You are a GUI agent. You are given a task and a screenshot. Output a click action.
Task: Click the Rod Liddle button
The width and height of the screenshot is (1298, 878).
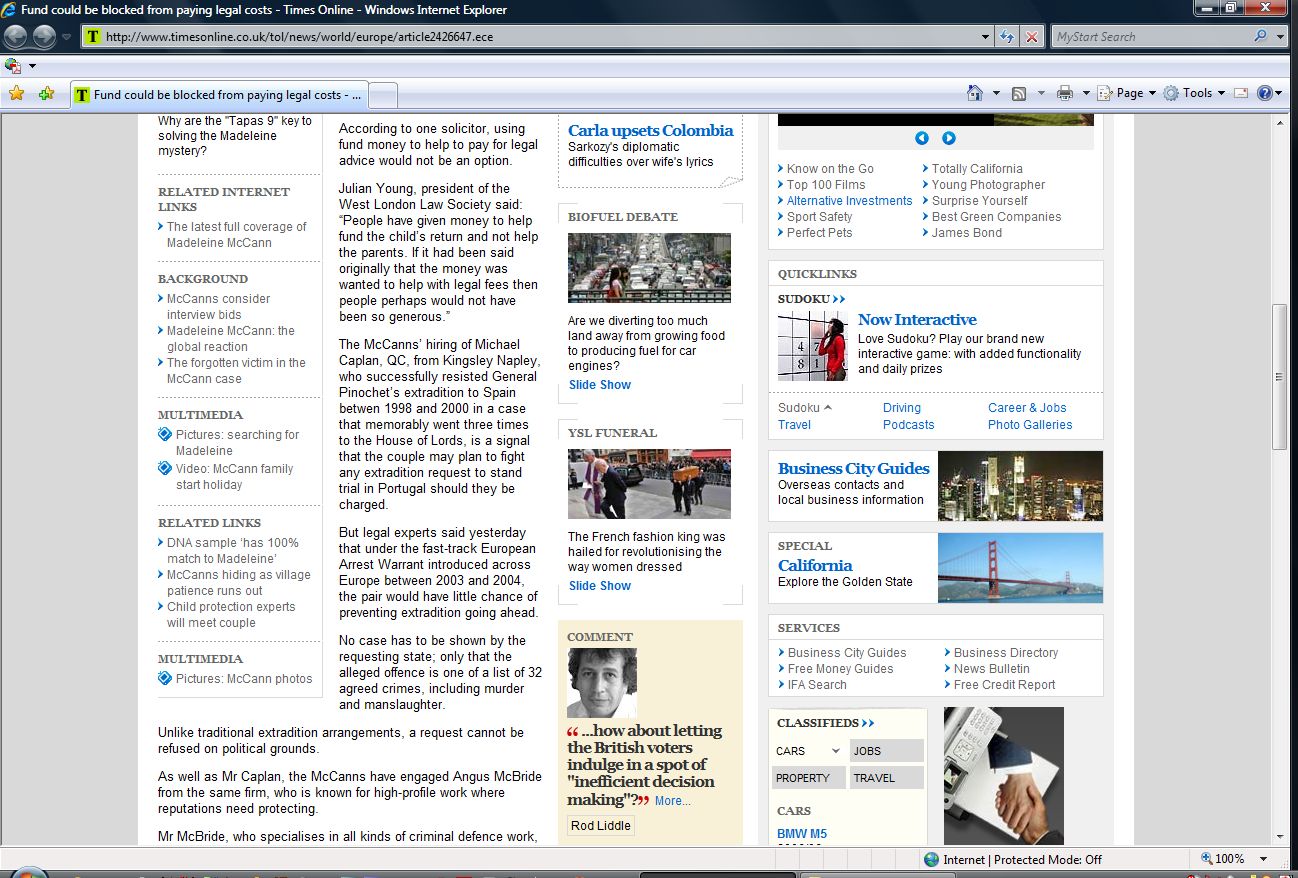[601, 825]
